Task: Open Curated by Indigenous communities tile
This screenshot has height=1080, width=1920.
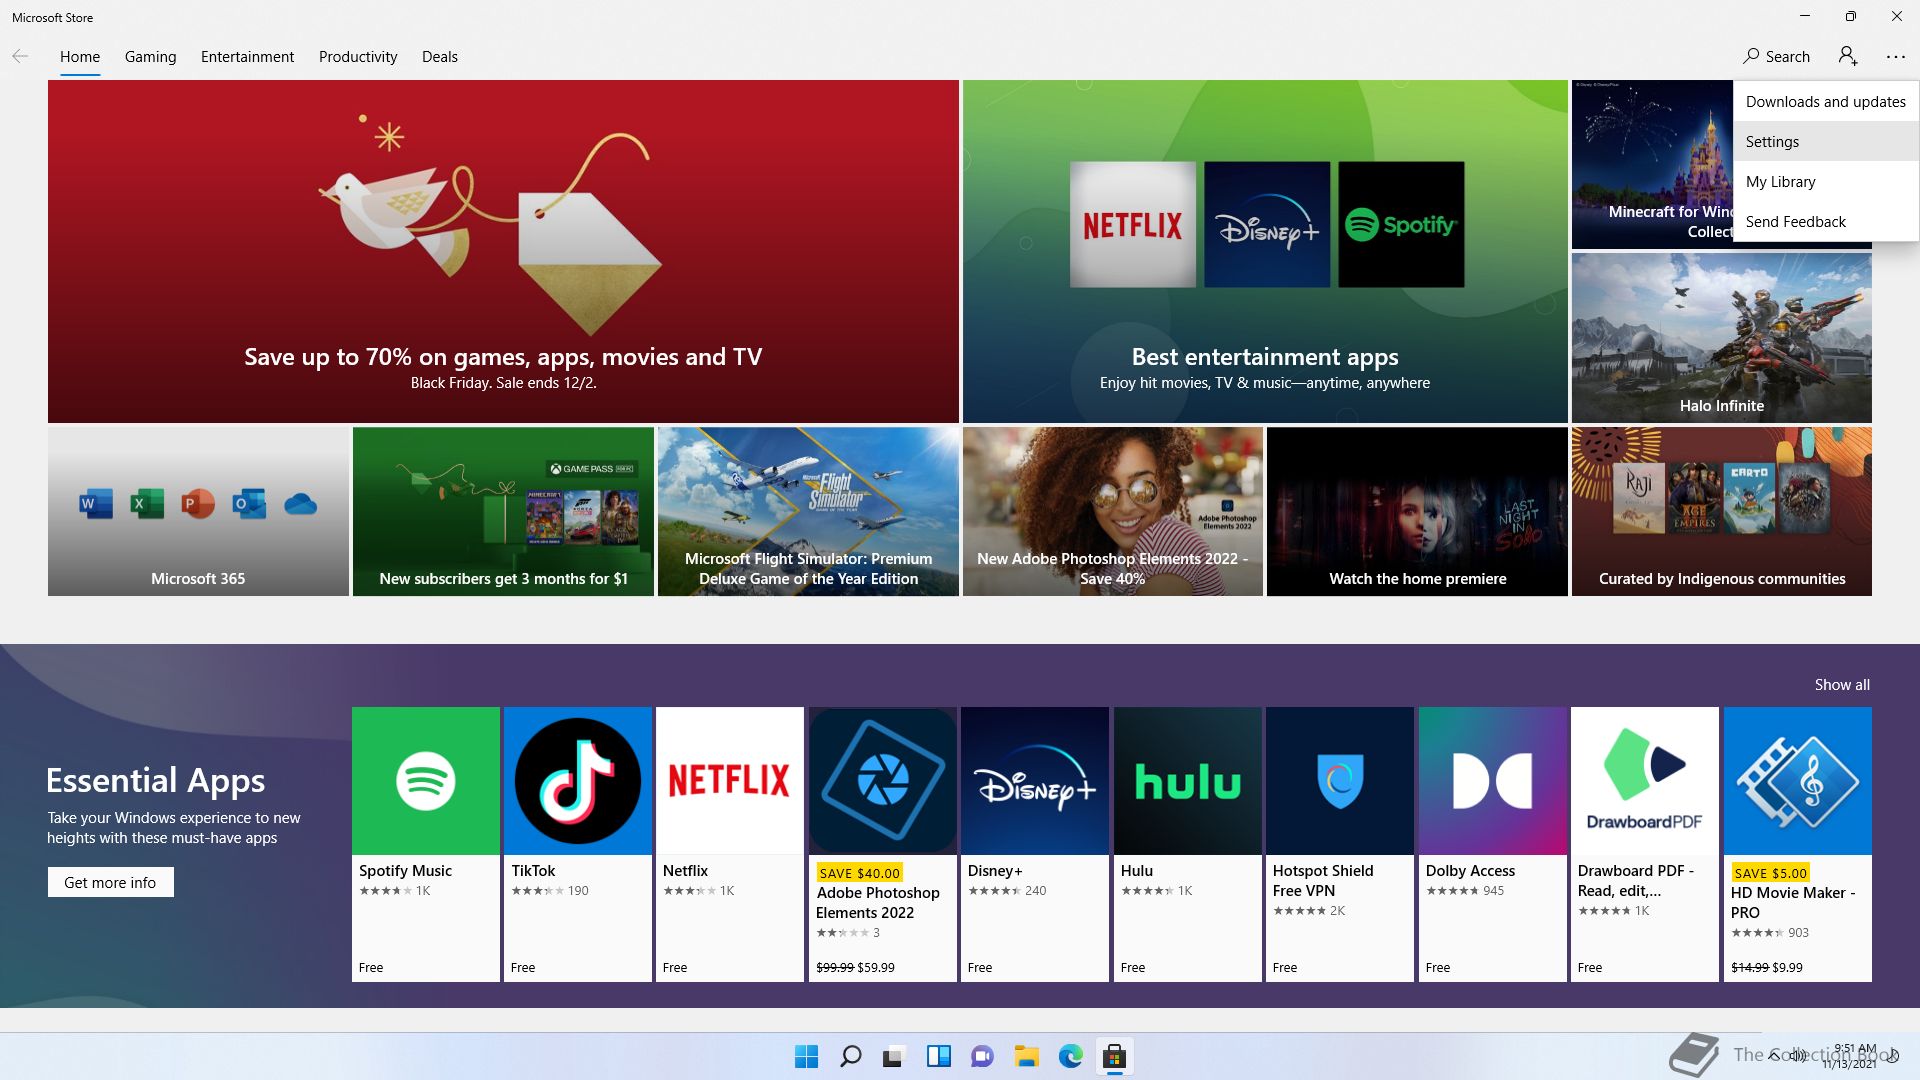Action: [1722, 512]
